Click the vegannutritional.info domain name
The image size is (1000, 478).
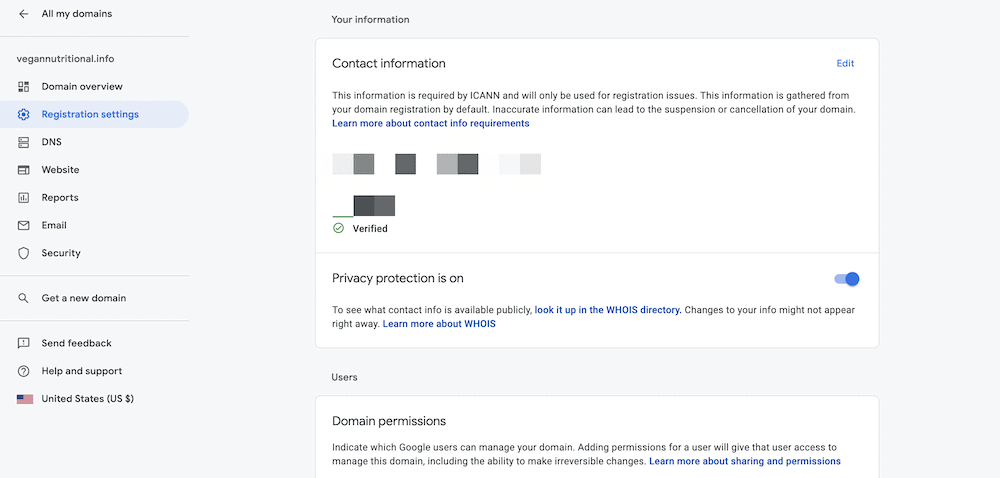(x=65, y=59)
